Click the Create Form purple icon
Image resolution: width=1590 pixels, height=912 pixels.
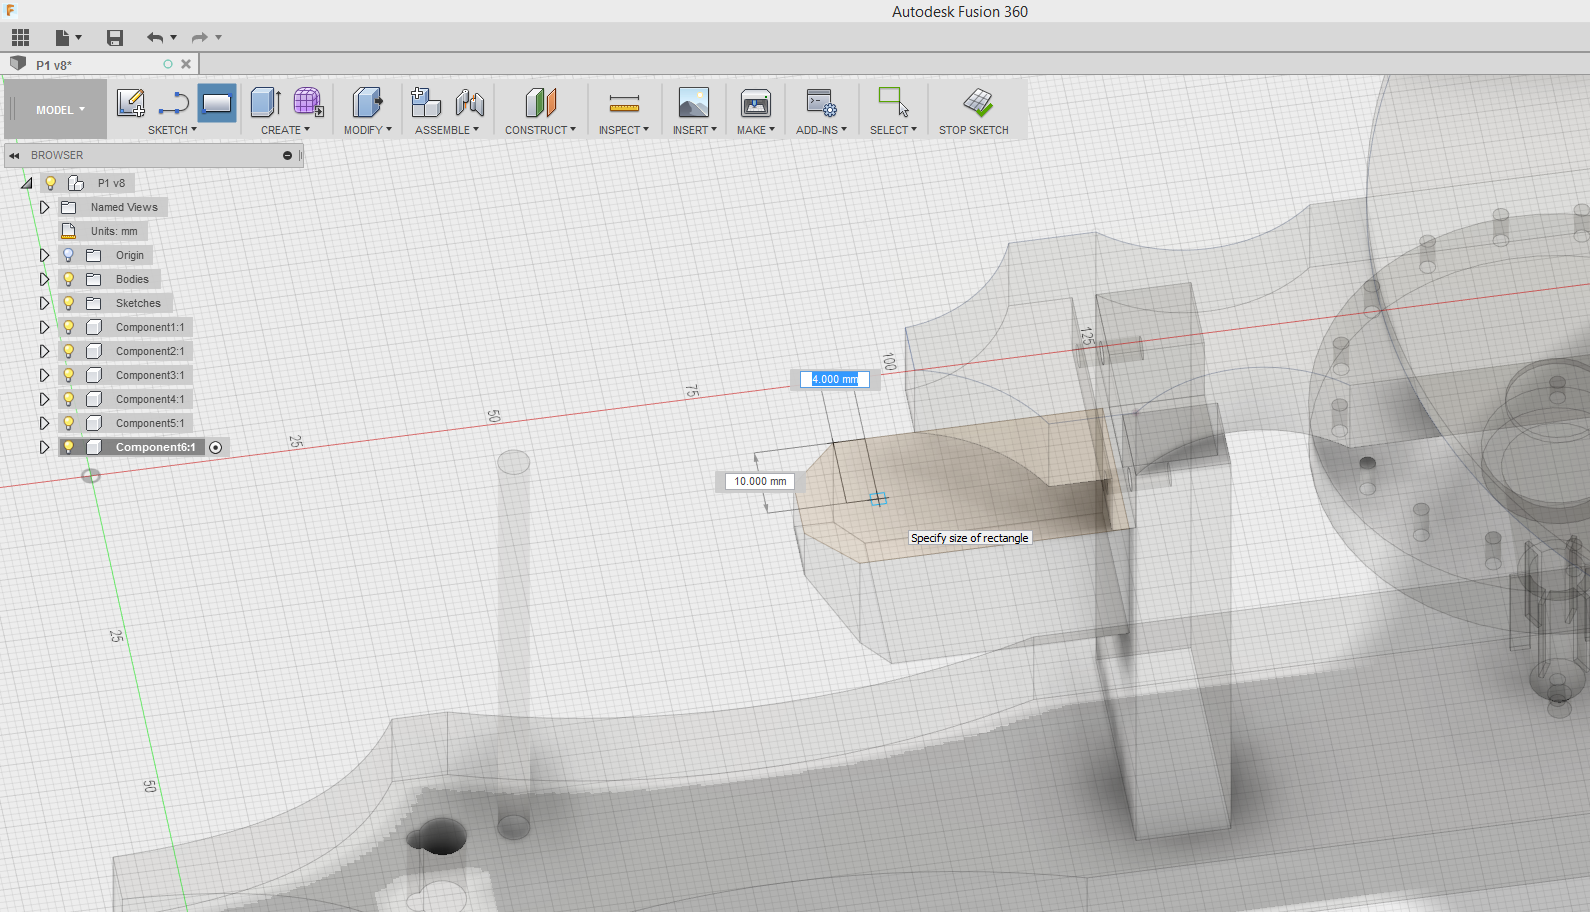(308, 103)
